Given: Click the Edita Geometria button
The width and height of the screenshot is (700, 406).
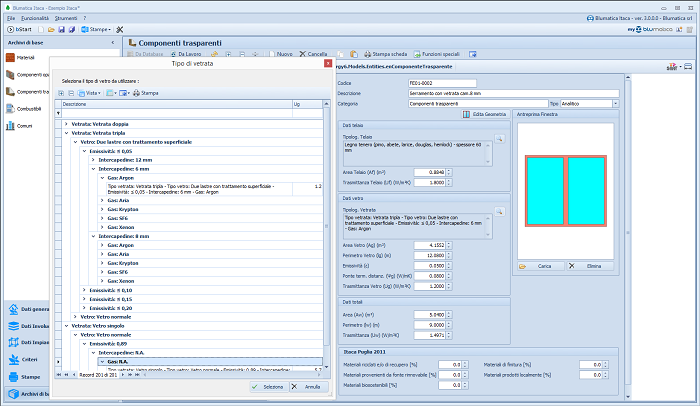Looking at the screenshot, I should coord(485,114).
